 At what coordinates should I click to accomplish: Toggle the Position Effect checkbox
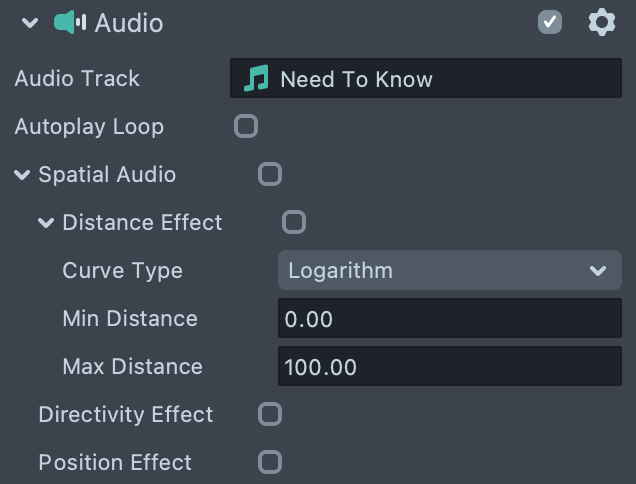pos(269,462)
